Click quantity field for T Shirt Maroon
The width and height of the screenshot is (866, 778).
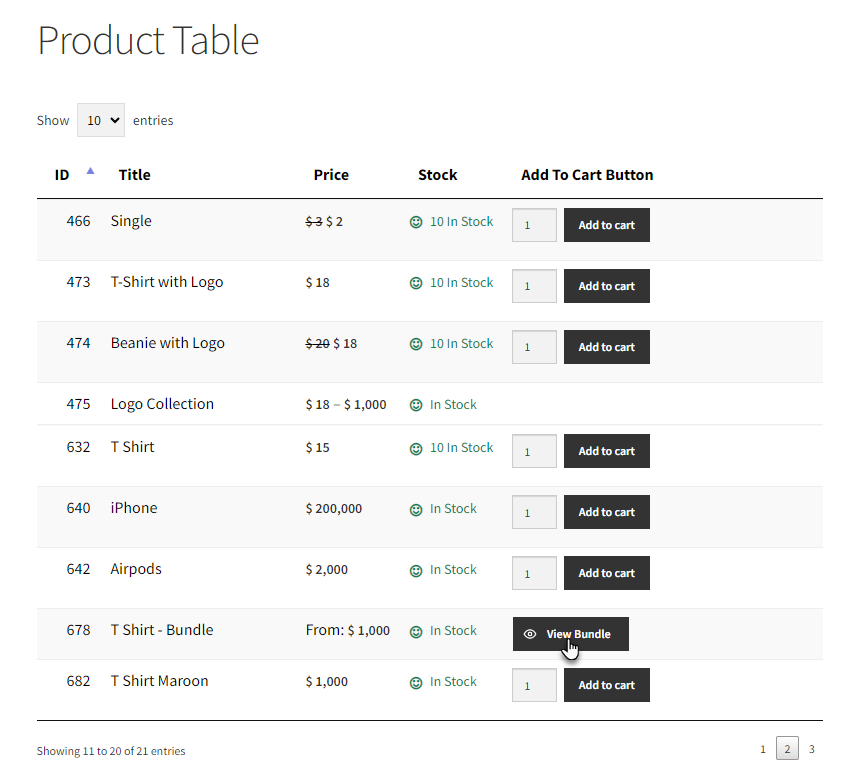(x=534, y=685)
